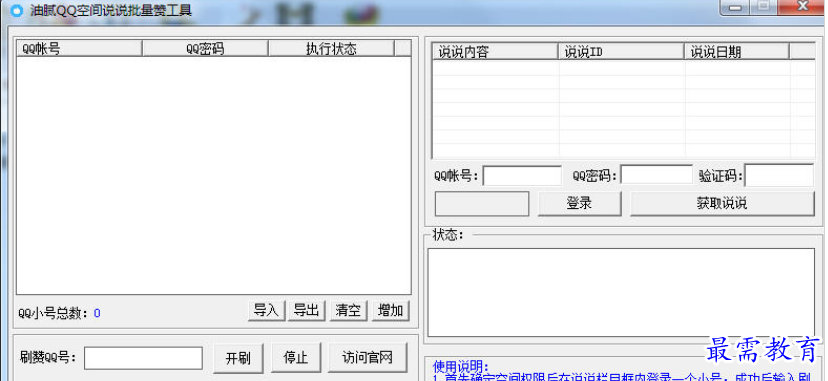Click the 清空 button to clear accounts
The height and width of the screenshot is (381, 828).
pos(349,311)
